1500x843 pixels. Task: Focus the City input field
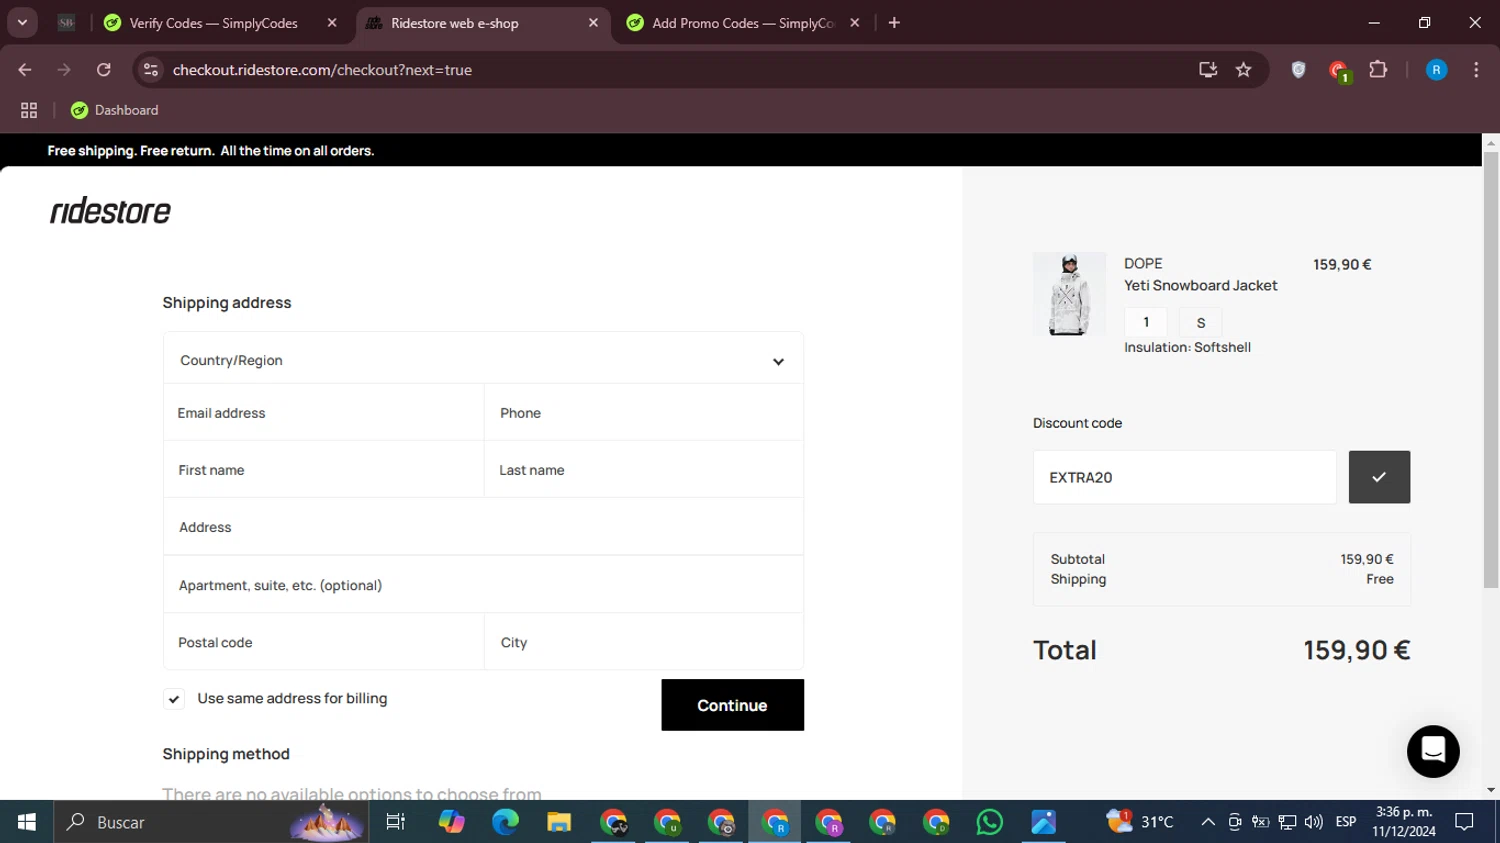click(x=643, y=642)
